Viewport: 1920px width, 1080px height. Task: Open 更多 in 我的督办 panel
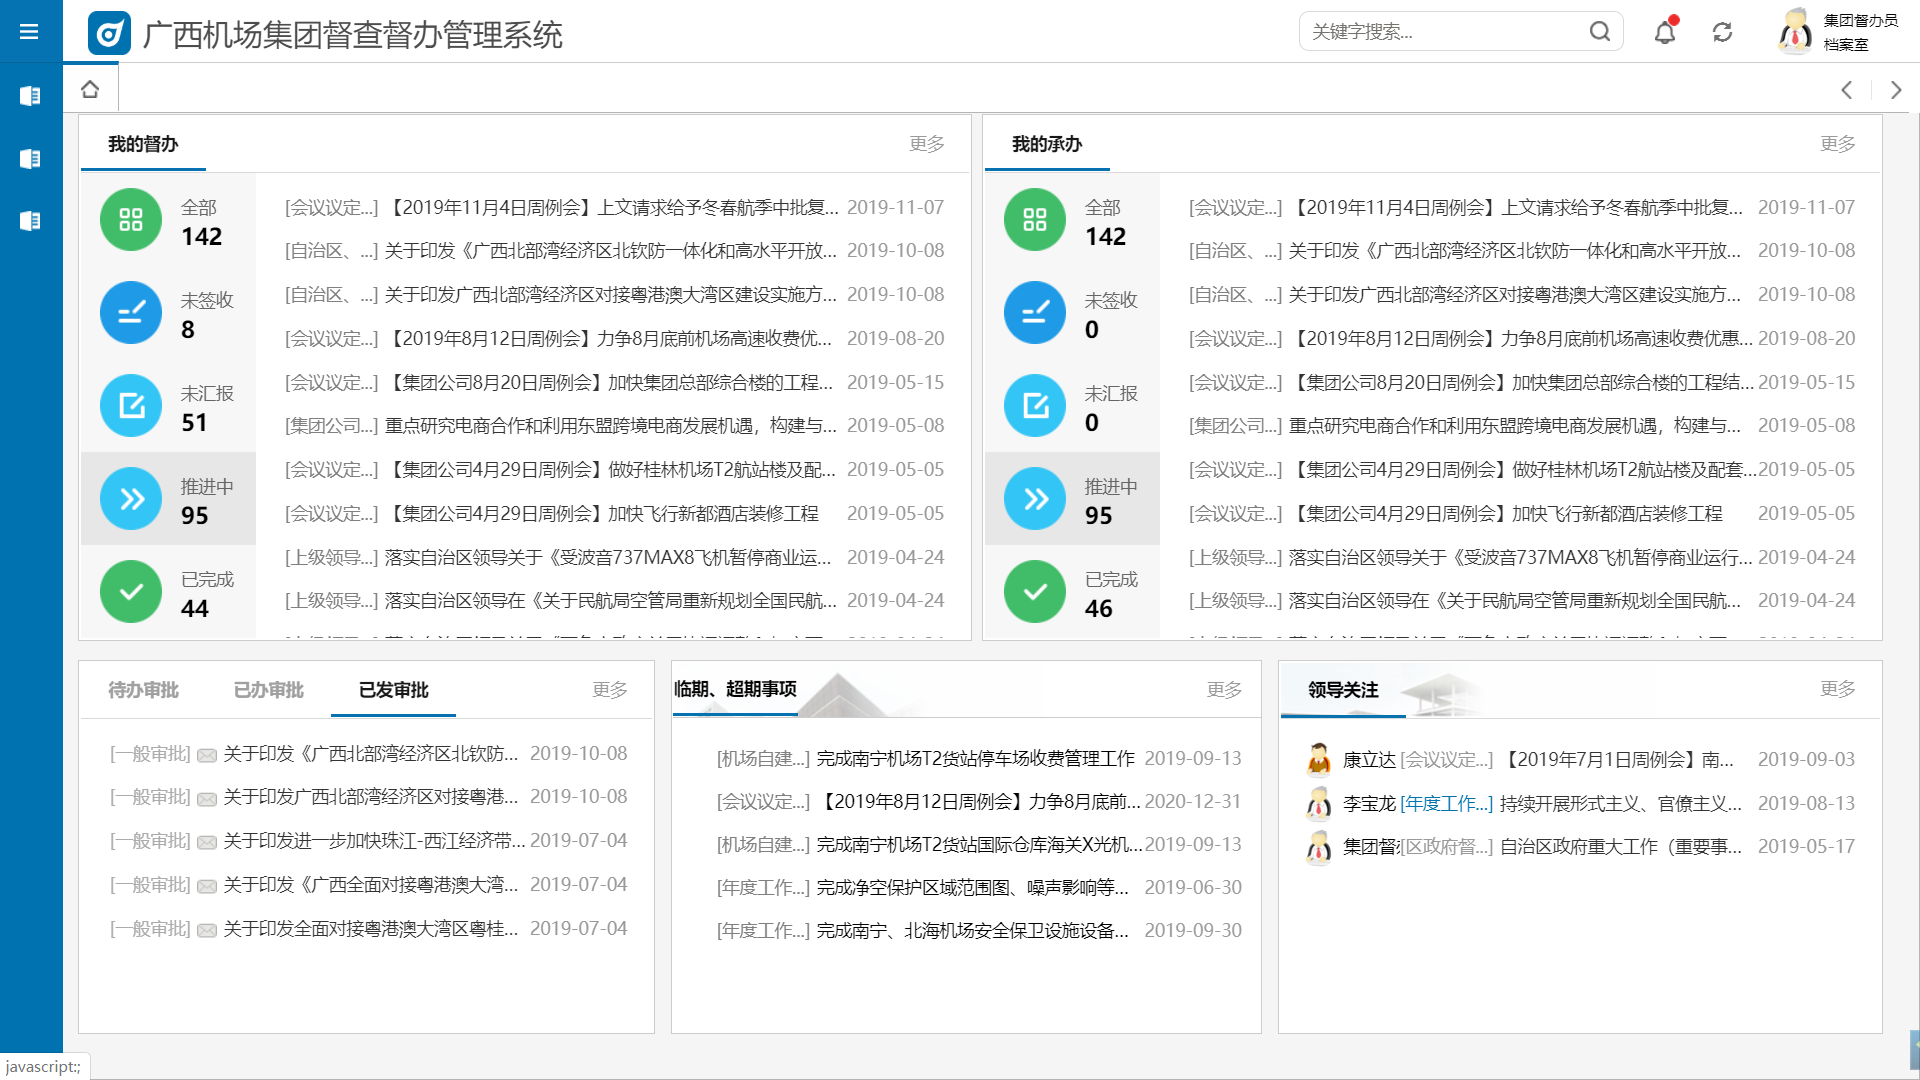tap(927, 144)
